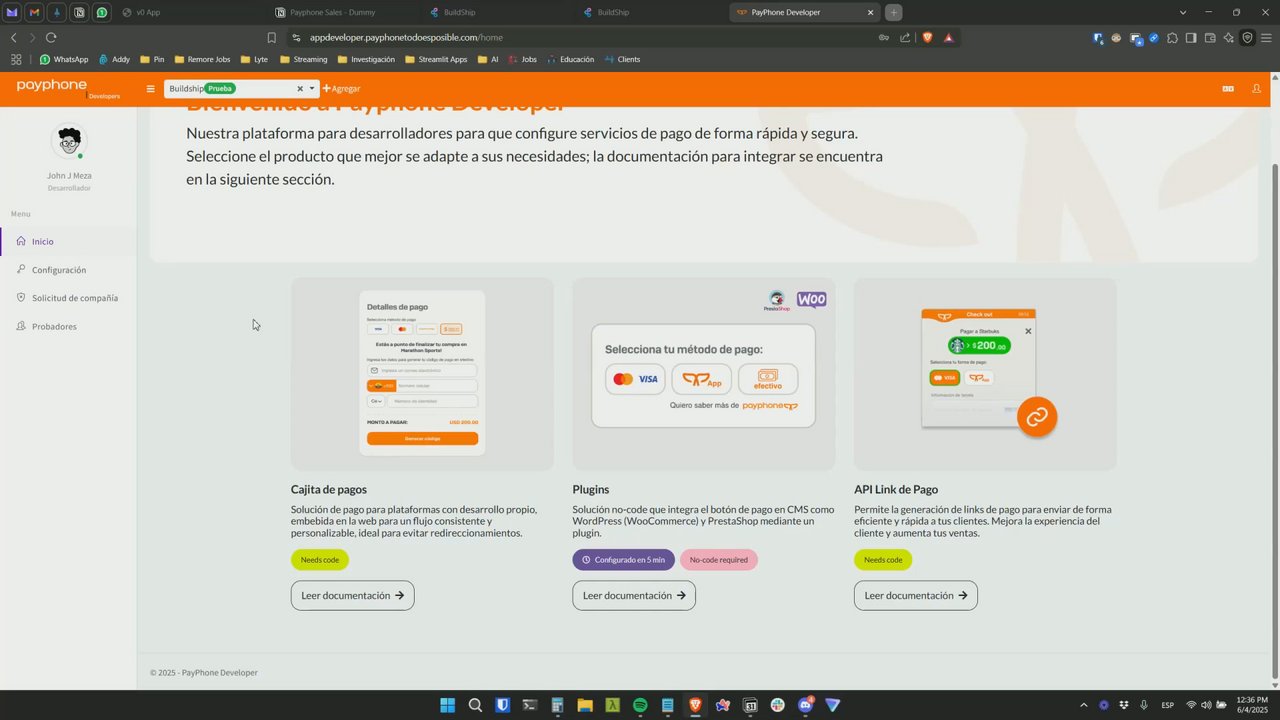Switch to the Payphone Sales - Dummy tab
The image size is (1280, 720).
345,12
